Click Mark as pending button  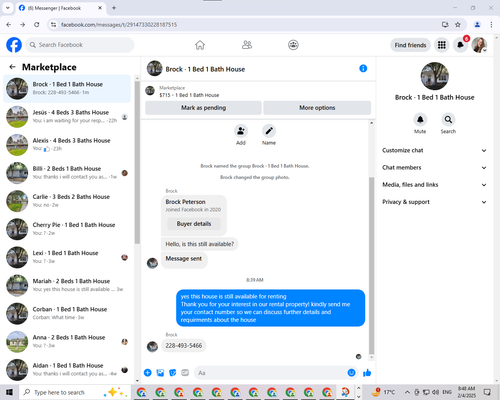click(x=203, y=108)
